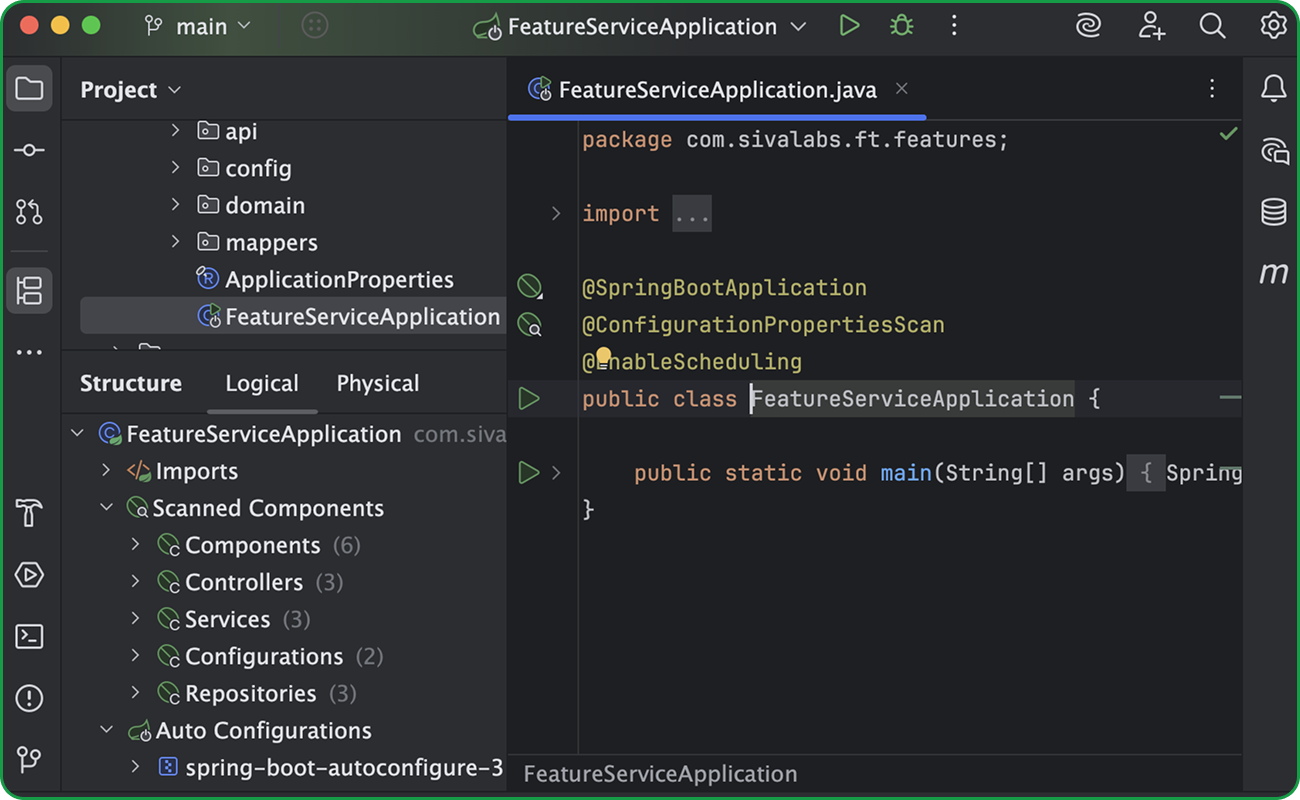
Task: Open IDE settings gear
Action: [x=1273, y=26]
